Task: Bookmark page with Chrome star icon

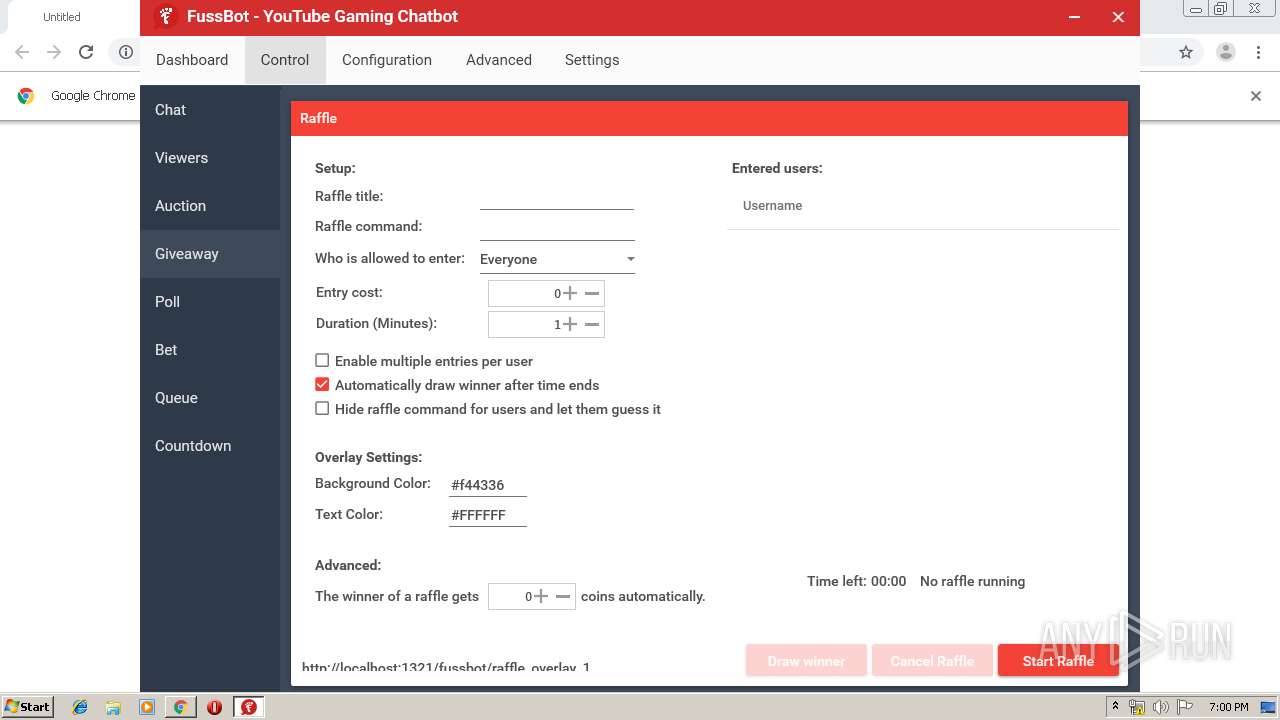Action: (1186, 52)
